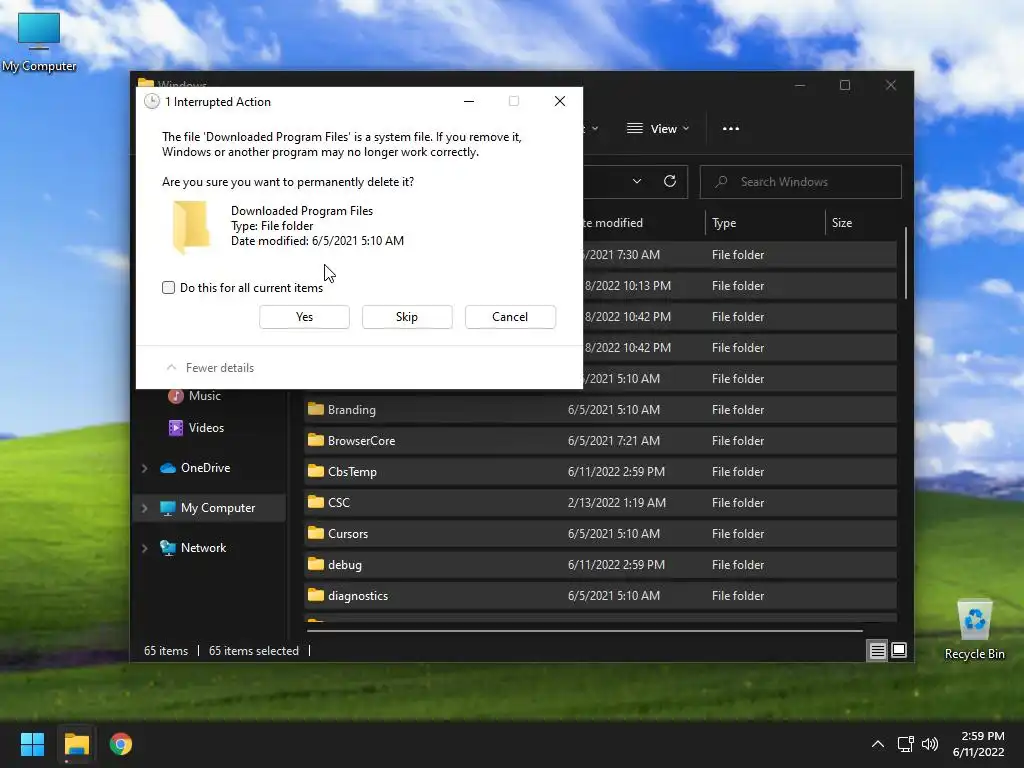The height and width of the screenshot is (768, 1024).
Task: Expand the OneDrive tree node
Action: (144, 468)
